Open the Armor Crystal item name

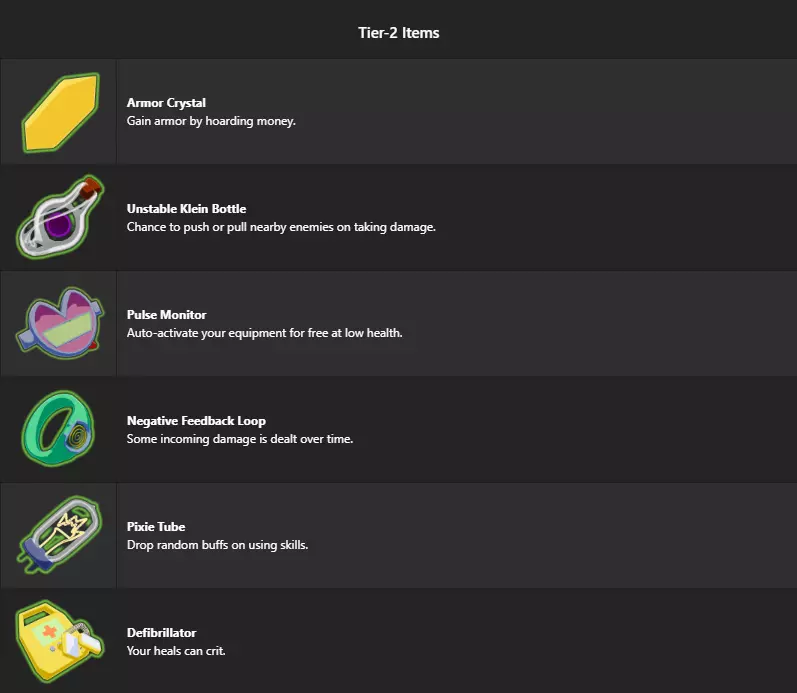pyautogui.click(x=166, y=103)
